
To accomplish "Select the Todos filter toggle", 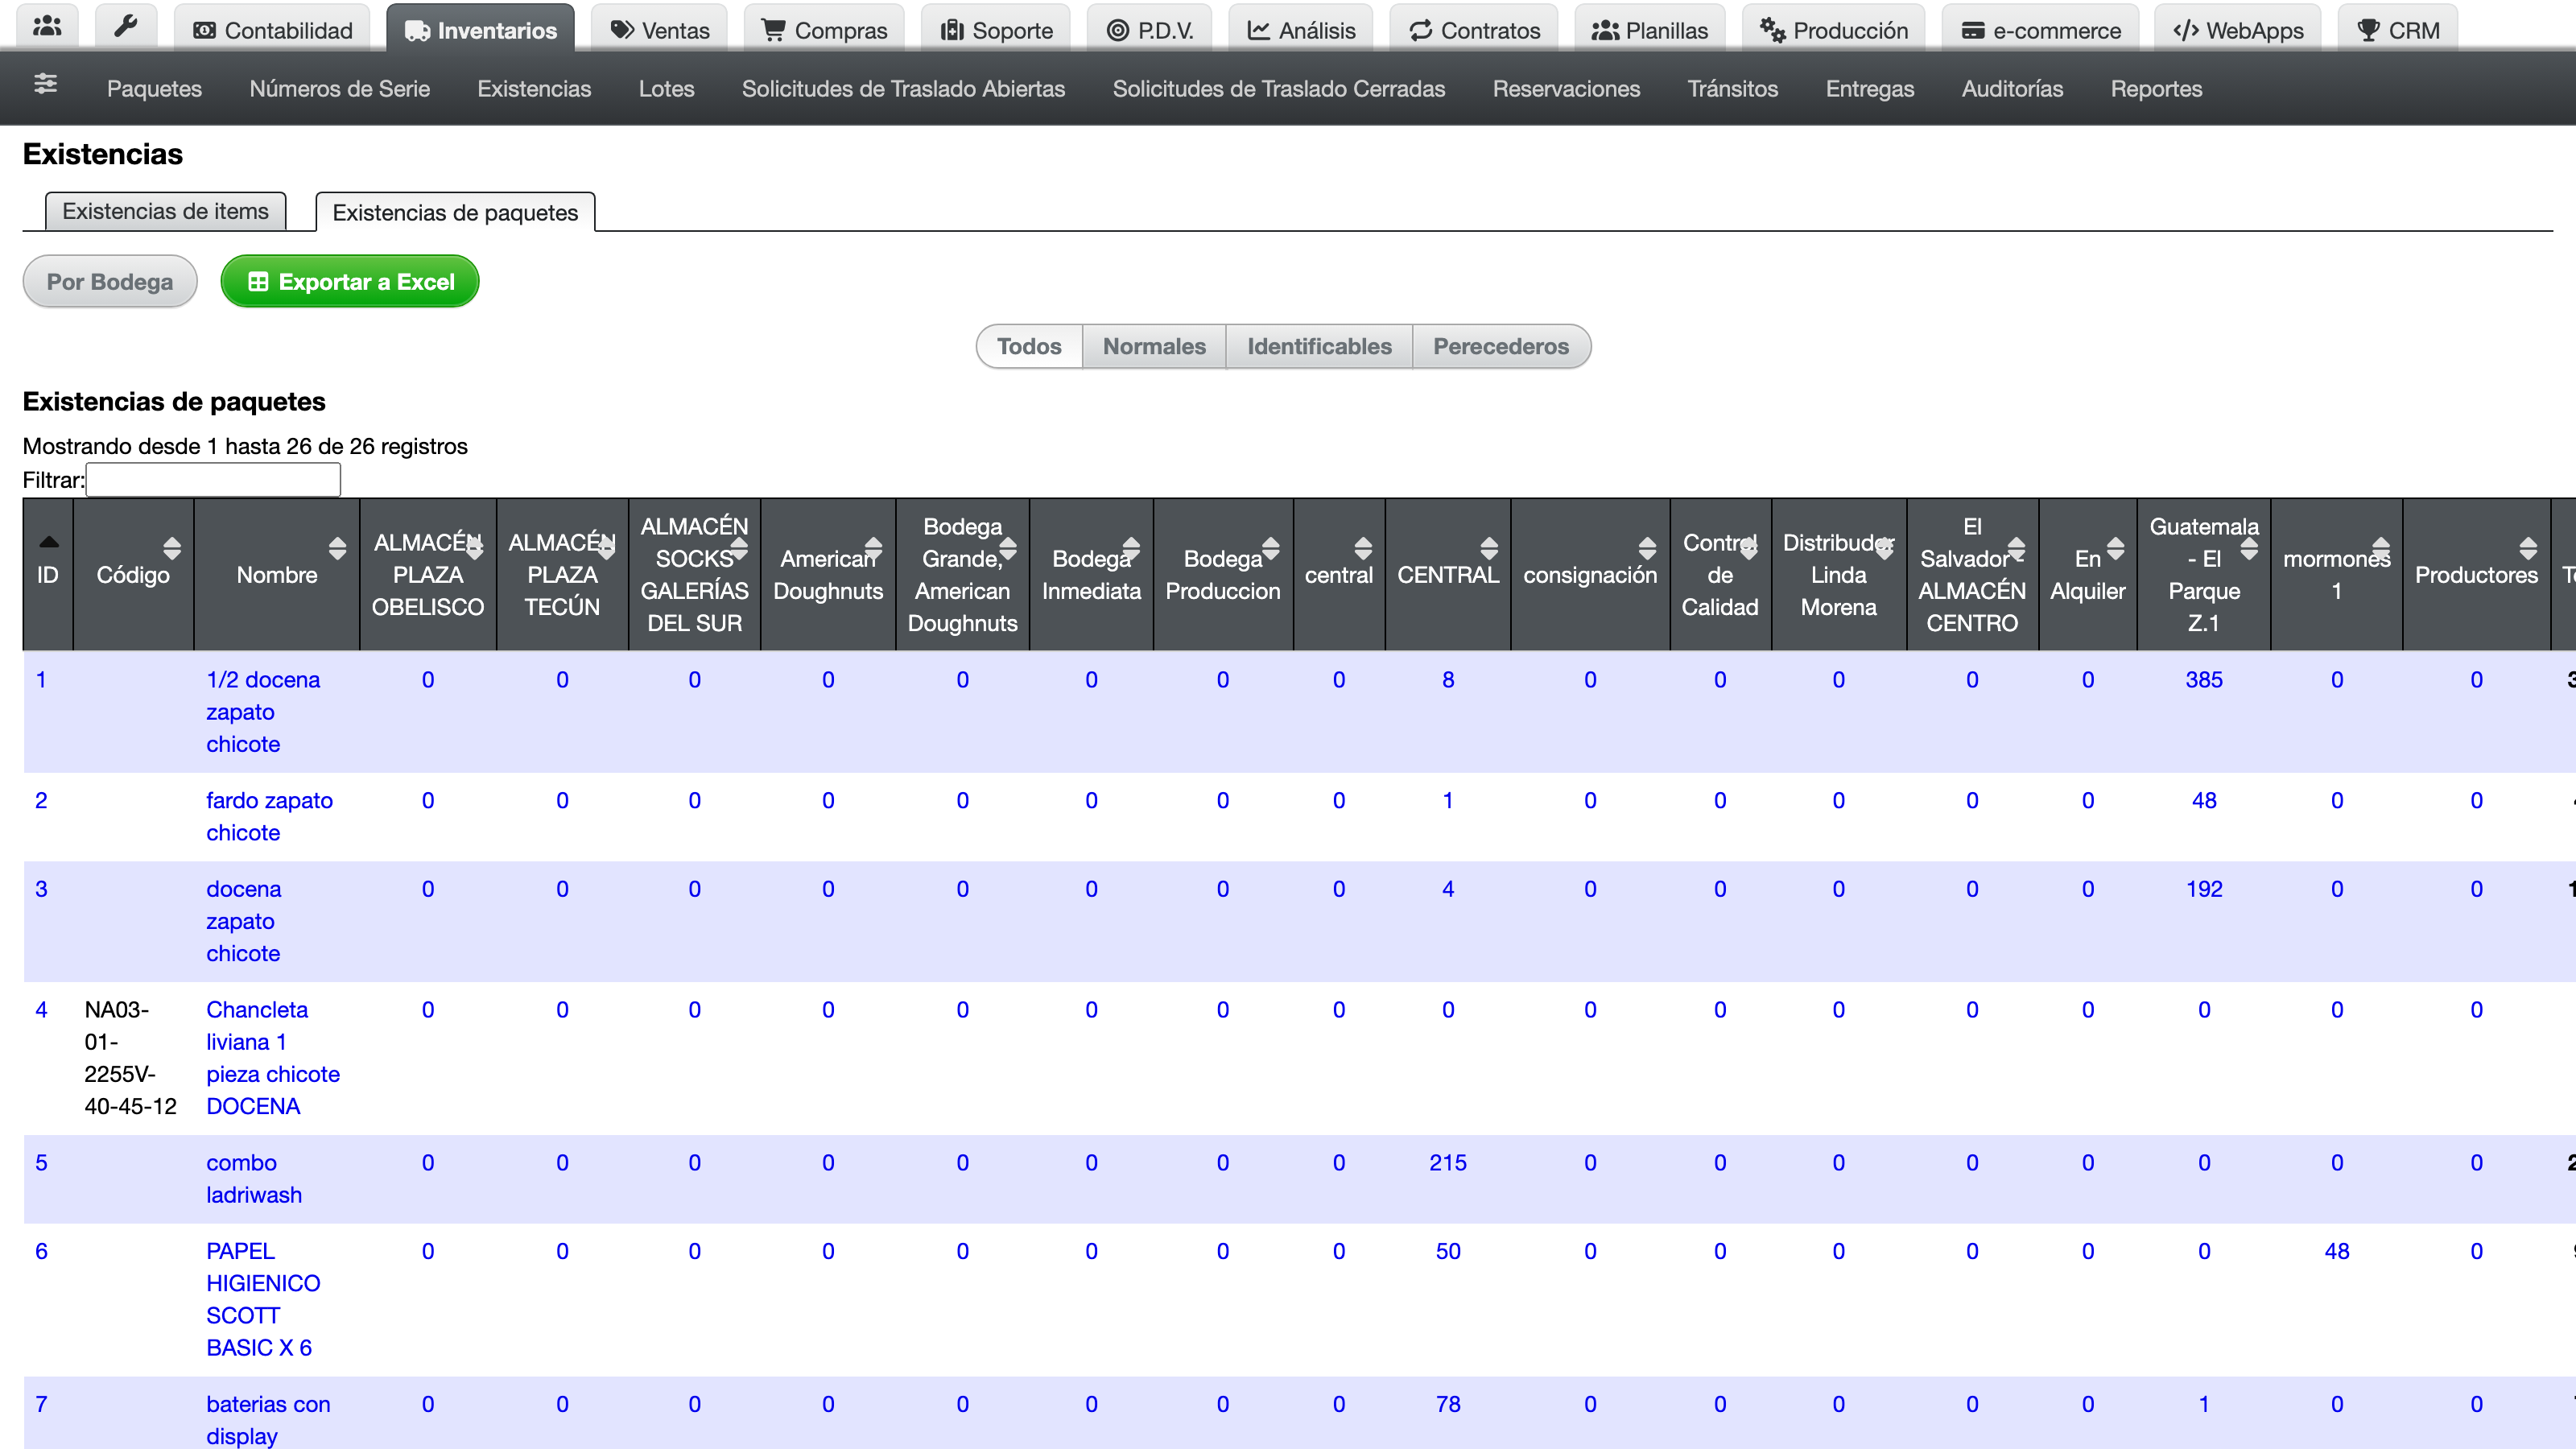I will coord(1029,346).
